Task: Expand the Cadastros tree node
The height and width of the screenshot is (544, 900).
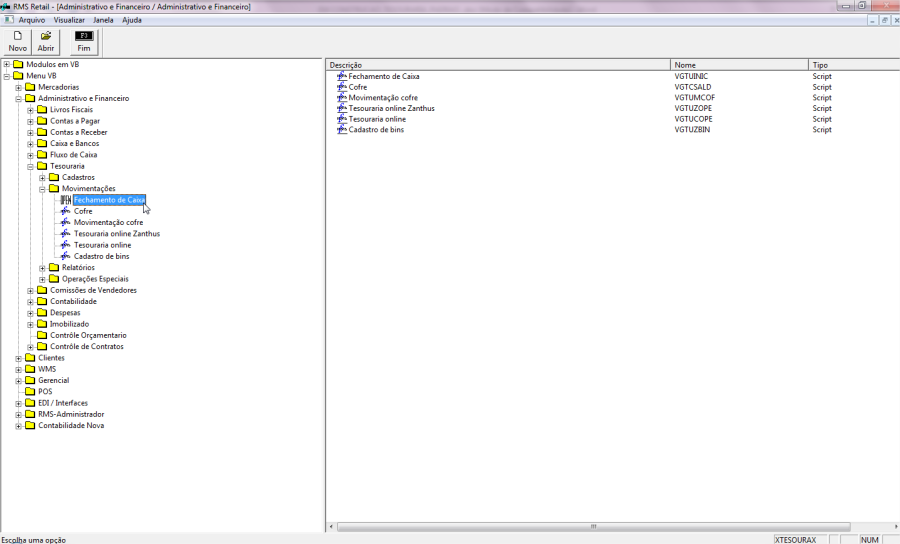Action: point(42,178)
